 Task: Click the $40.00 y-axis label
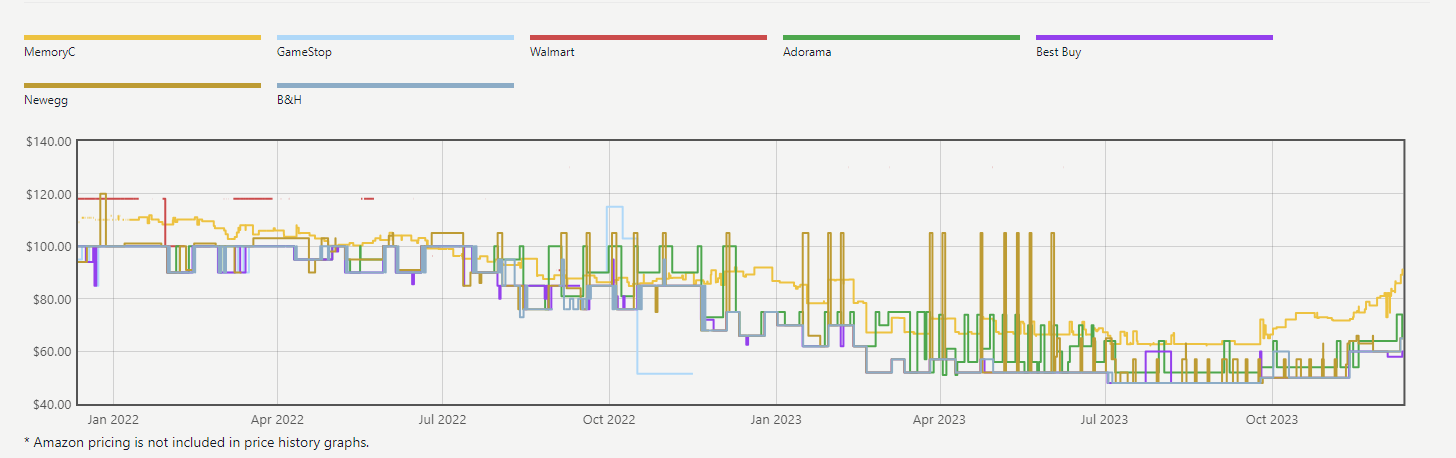pos(51,405)
